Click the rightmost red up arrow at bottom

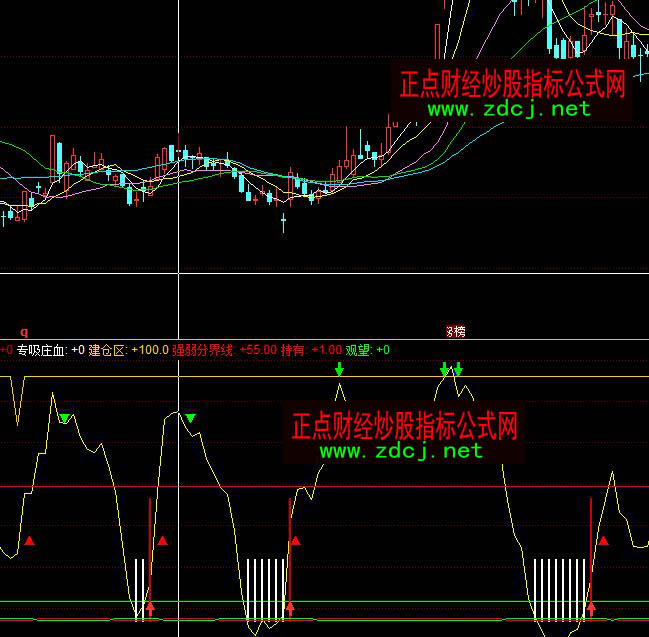pyautogui.click(x=591, y=606)
